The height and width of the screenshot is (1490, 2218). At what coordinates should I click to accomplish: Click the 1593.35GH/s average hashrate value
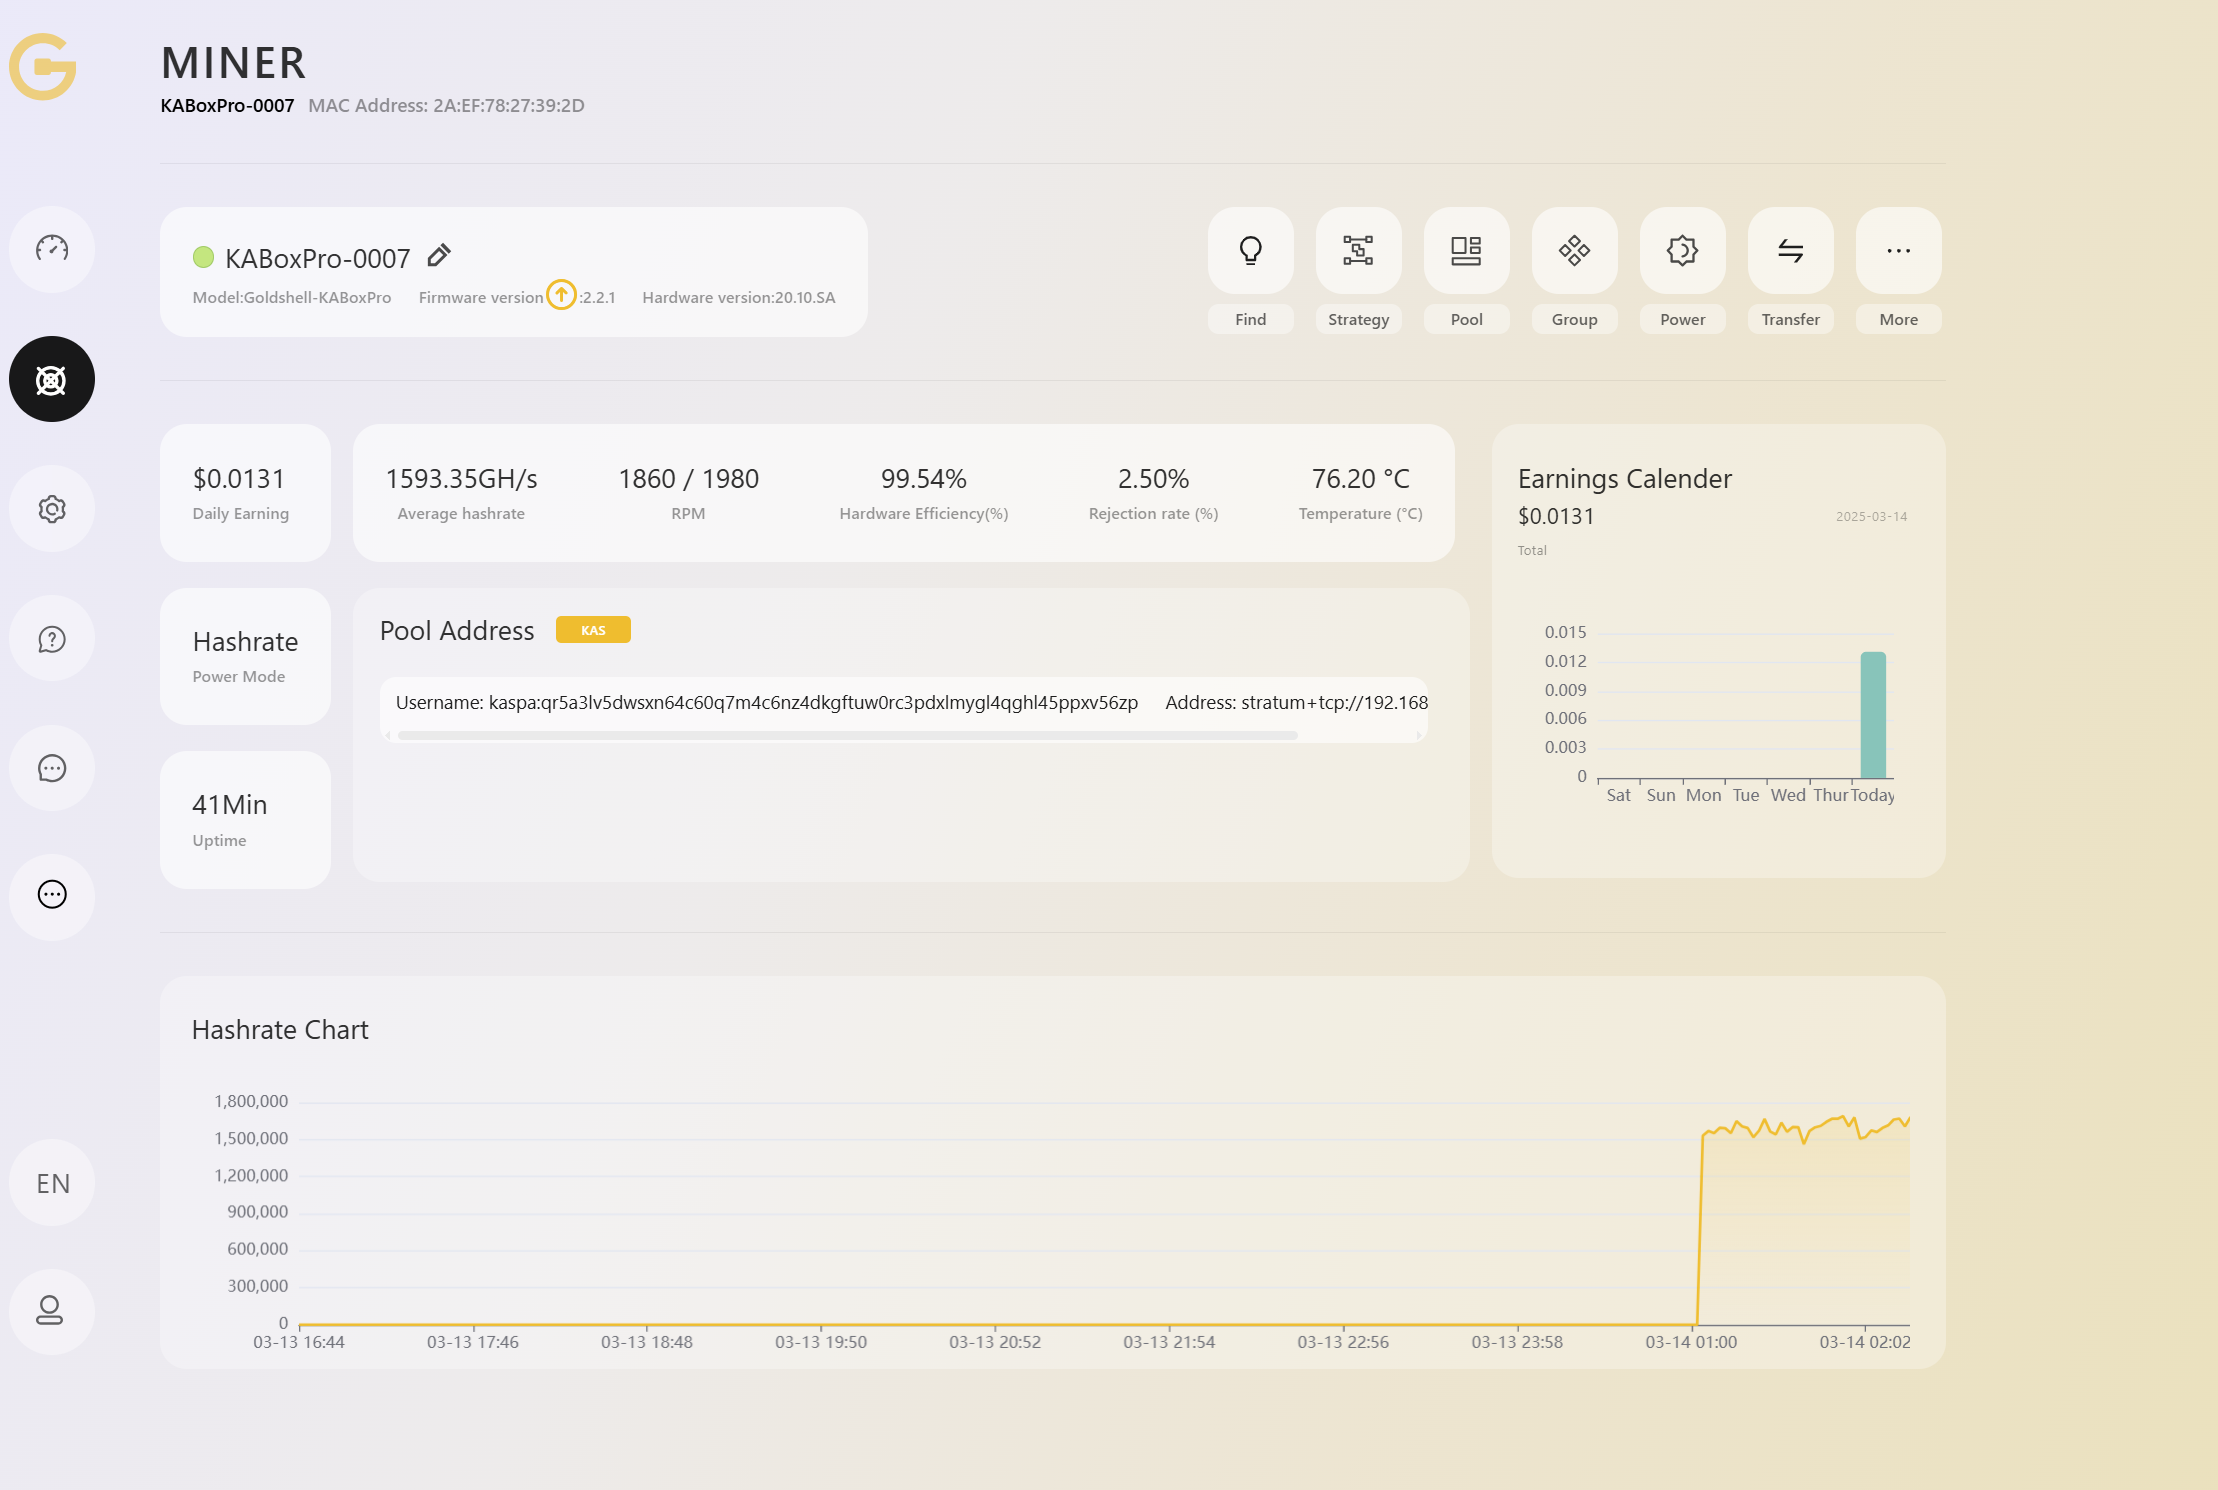(461, 479)
